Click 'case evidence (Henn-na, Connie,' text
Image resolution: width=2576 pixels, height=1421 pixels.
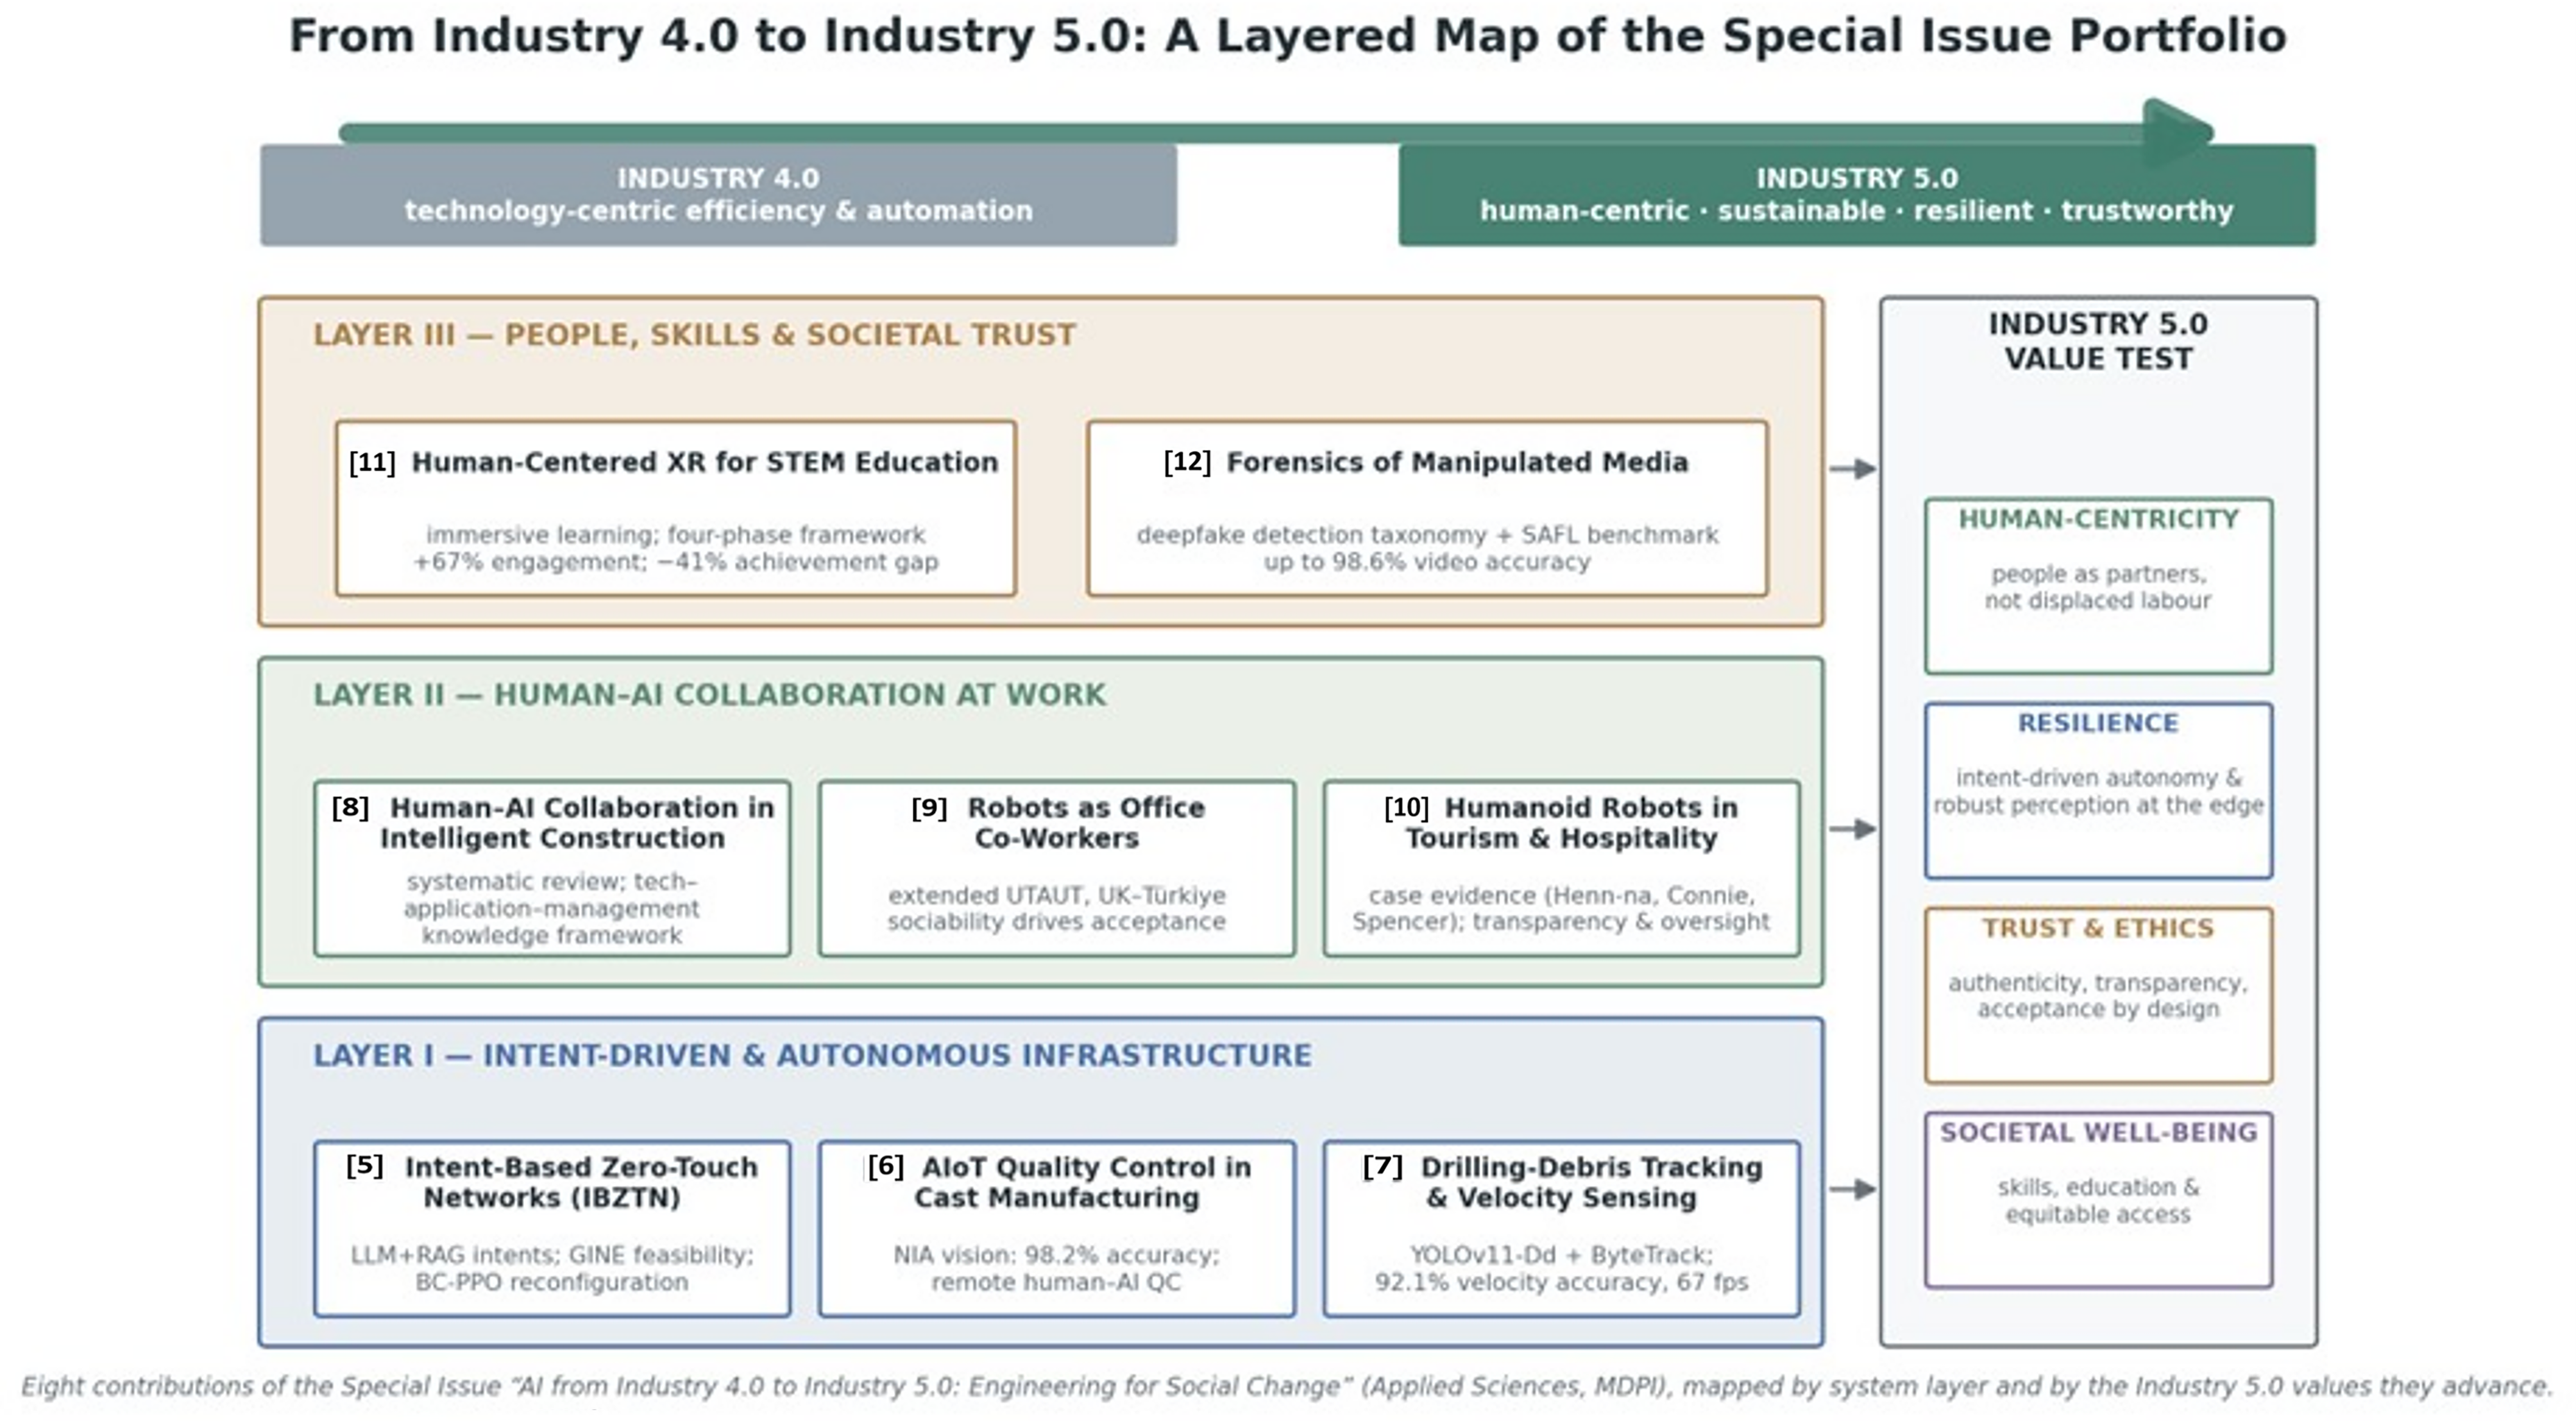[x=1562, y=895]
